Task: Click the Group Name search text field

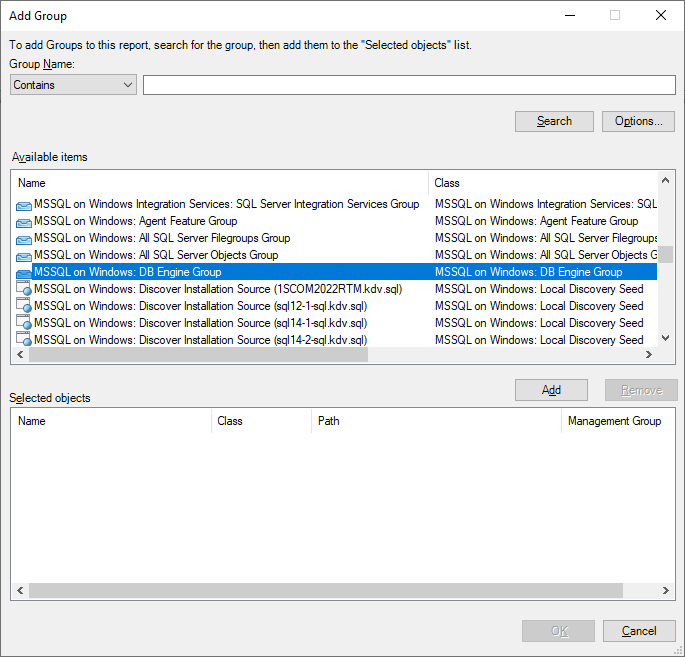Action: [x=409, y=85]
